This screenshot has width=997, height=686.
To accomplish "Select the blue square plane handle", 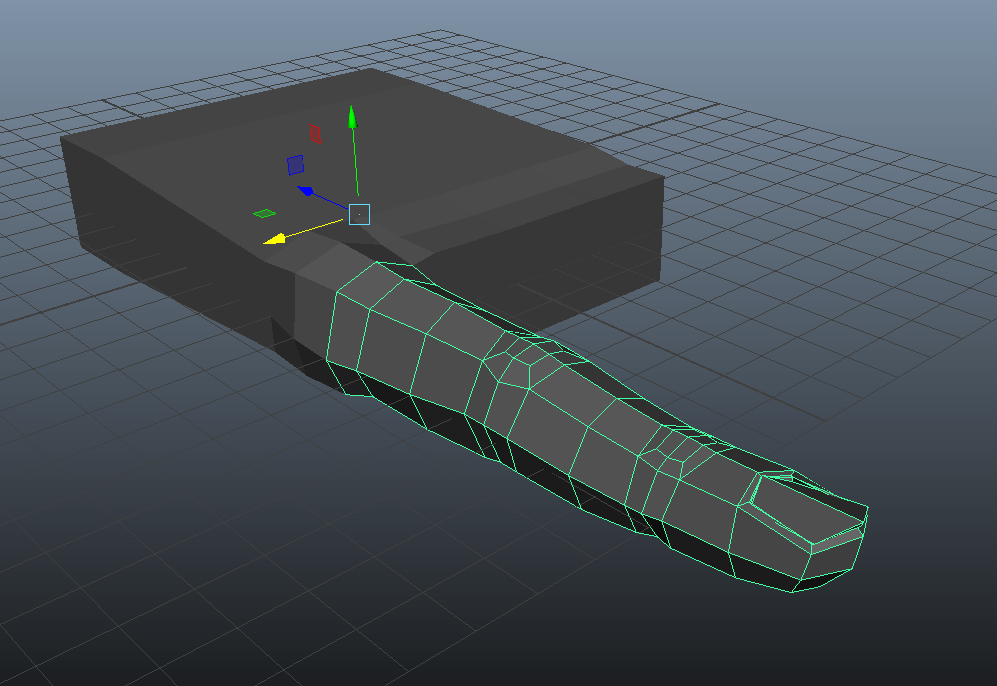I will (x=294, y=165).
